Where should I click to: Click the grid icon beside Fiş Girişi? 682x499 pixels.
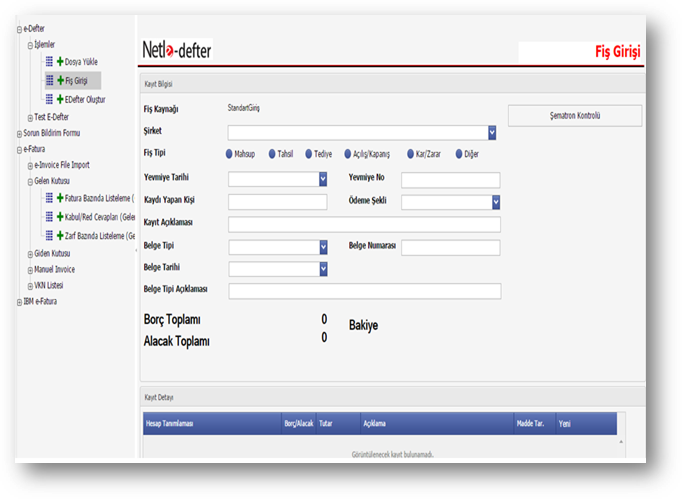(x=50, y=80)
